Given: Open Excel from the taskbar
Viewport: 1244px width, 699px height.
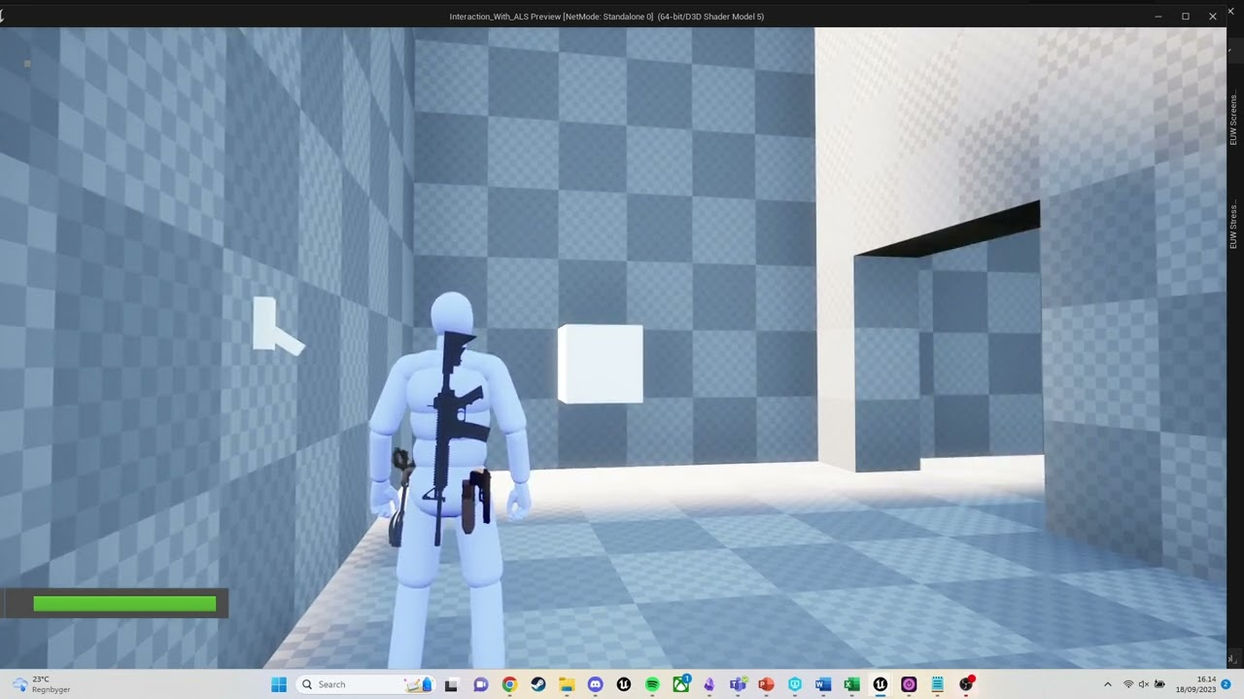Looking at the screenshot, I should click(x=851, y=685).
